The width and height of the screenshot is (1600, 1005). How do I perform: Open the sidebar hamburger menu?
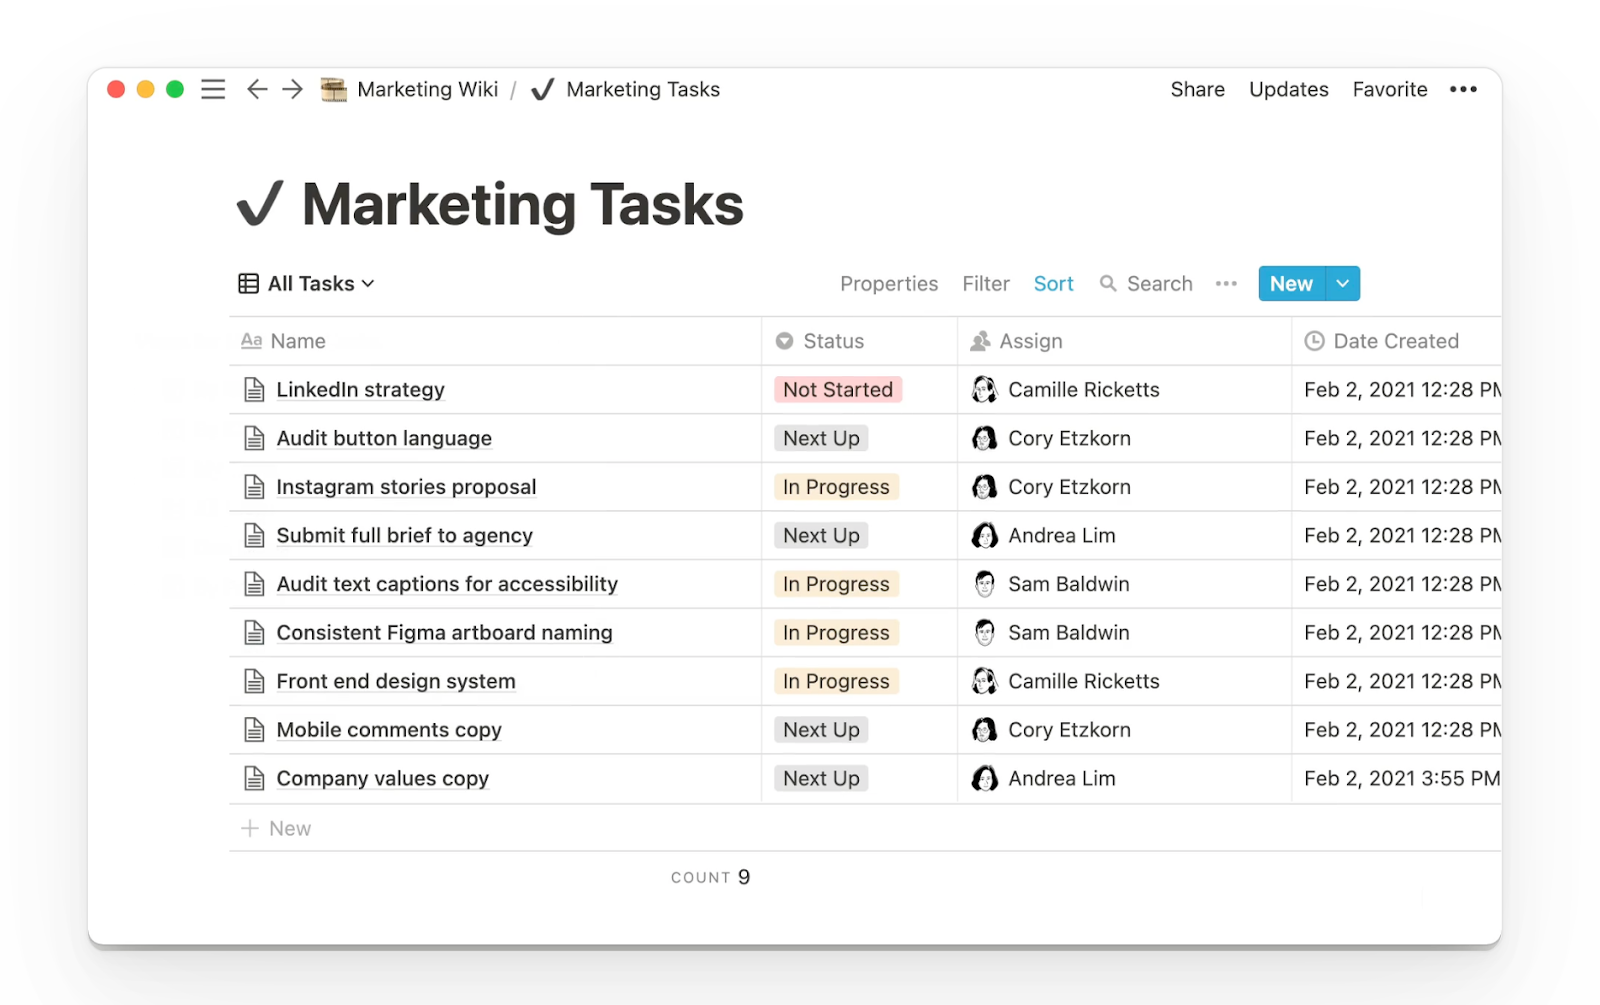click(x=212, y=89)
